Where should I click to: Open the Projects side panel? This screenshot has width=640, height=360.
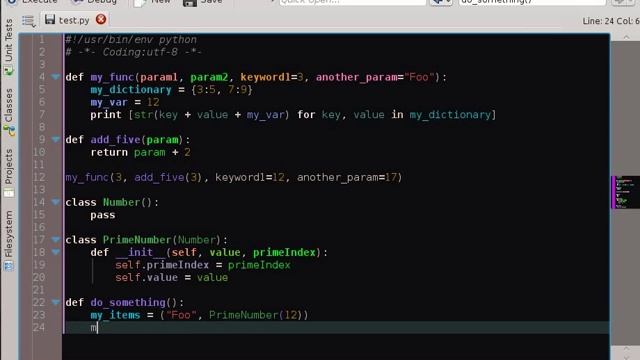[x=9, y=173]
